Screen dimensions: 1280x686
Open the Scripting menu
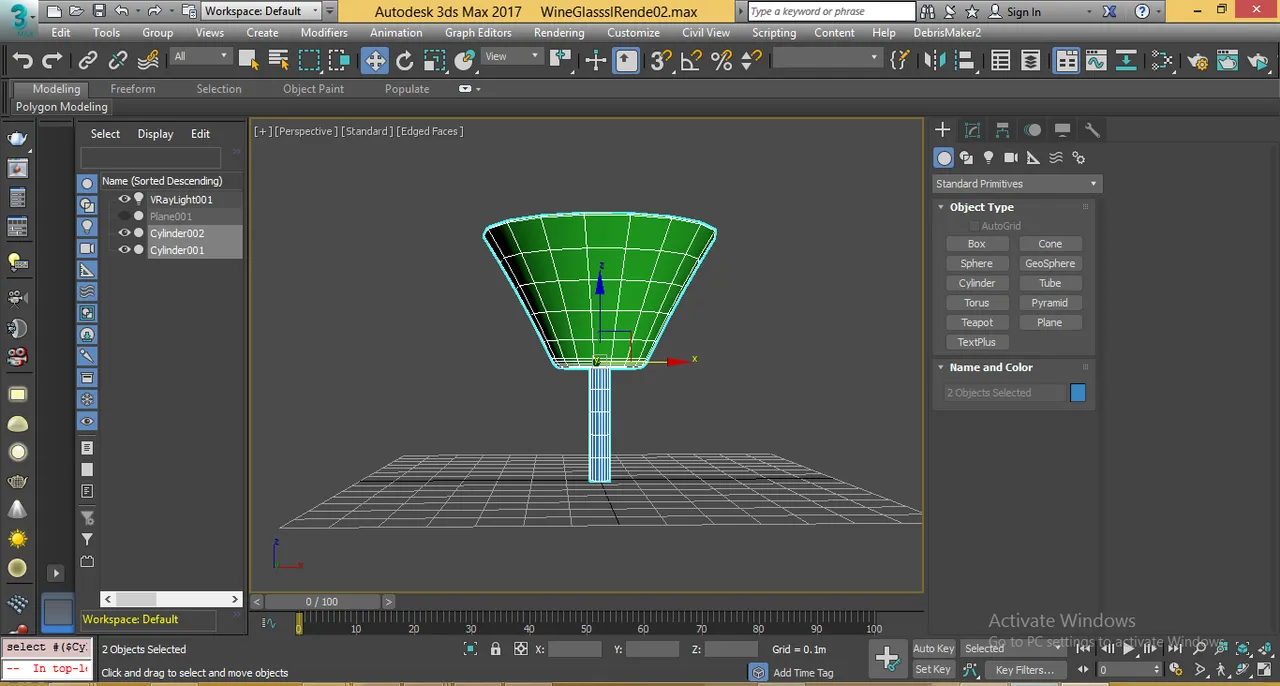pyautogui.click(x=774, y=32)
